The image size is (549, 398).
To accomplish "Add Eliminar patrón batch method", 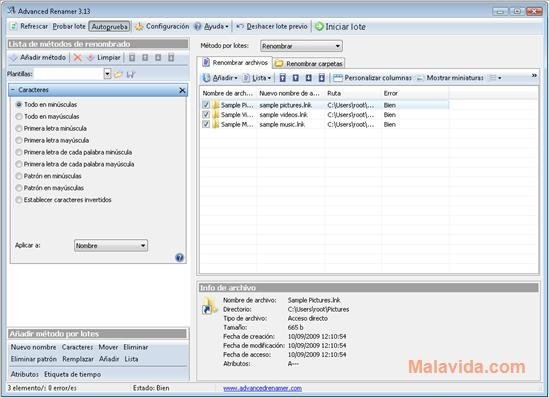I will pos(34,359).
